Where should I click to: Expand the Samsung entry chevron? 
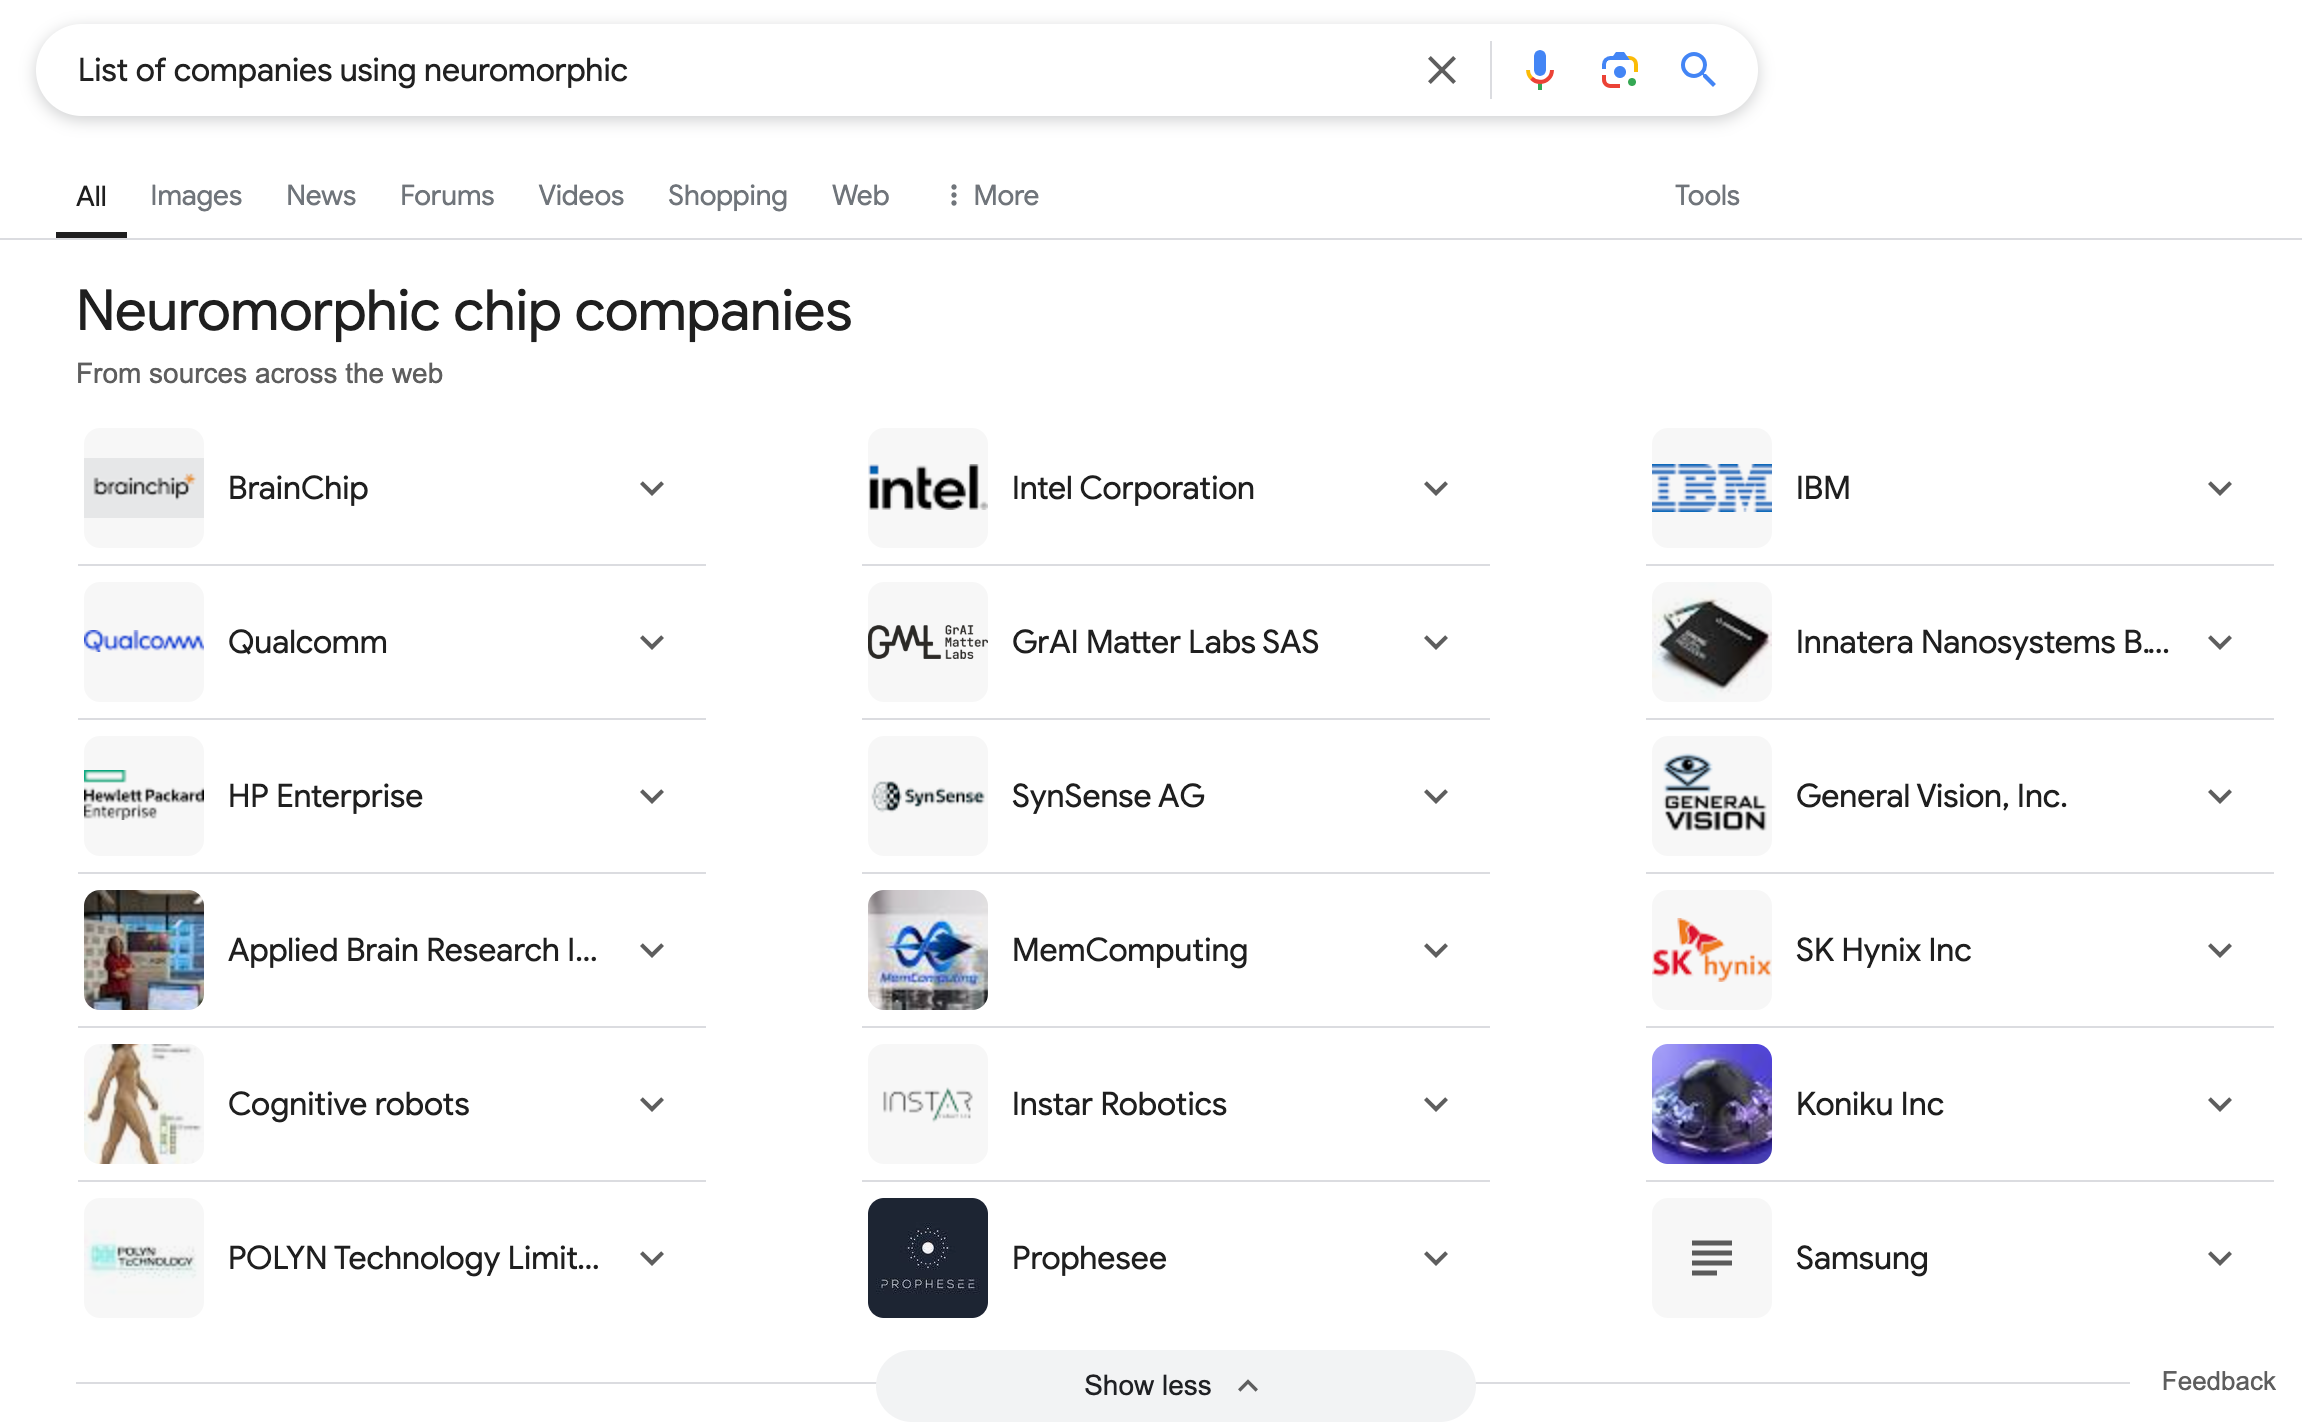click(2220, 1258)
